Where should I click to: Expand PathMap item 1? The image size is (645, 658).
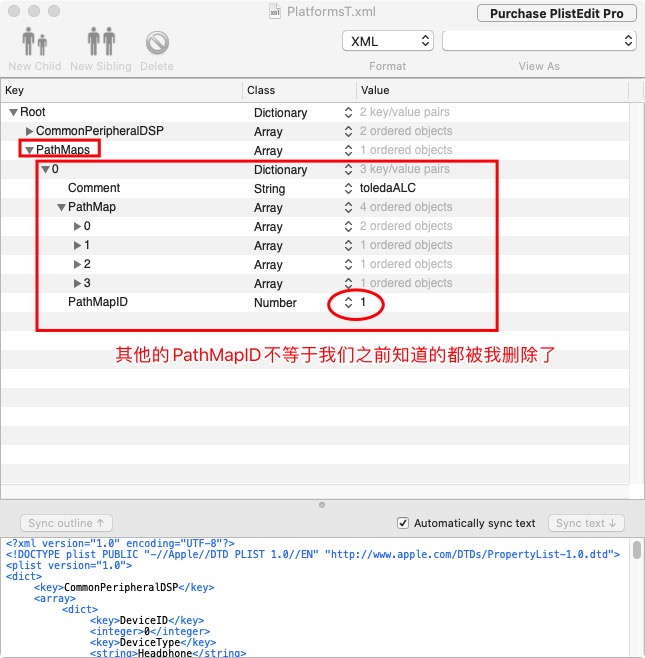[x=77, y=245]
